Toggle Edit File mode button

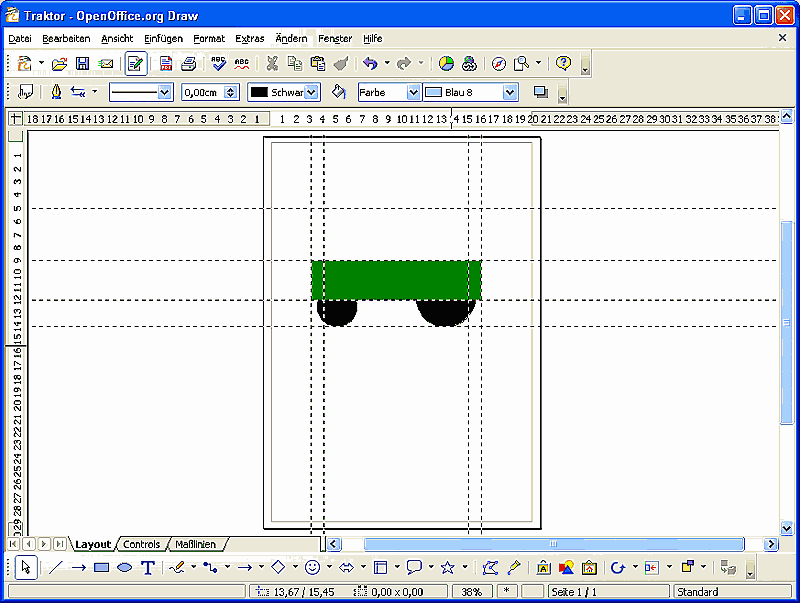135,64
